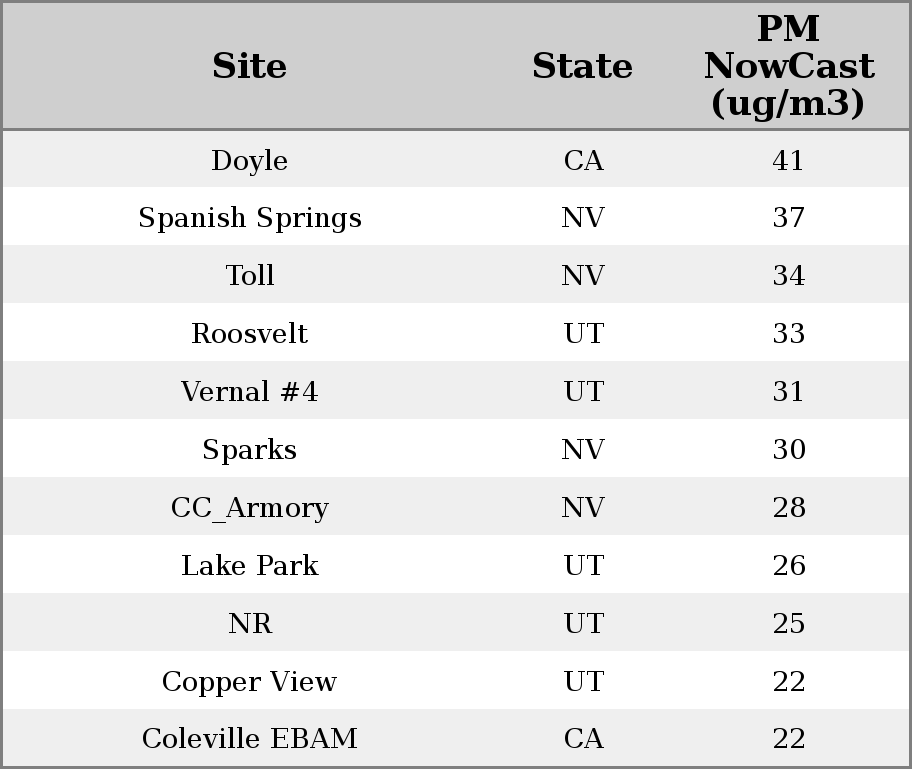Select the Roosvelt site cell
Viewport: 912px width, 769px height.
(x=250, y=334)
